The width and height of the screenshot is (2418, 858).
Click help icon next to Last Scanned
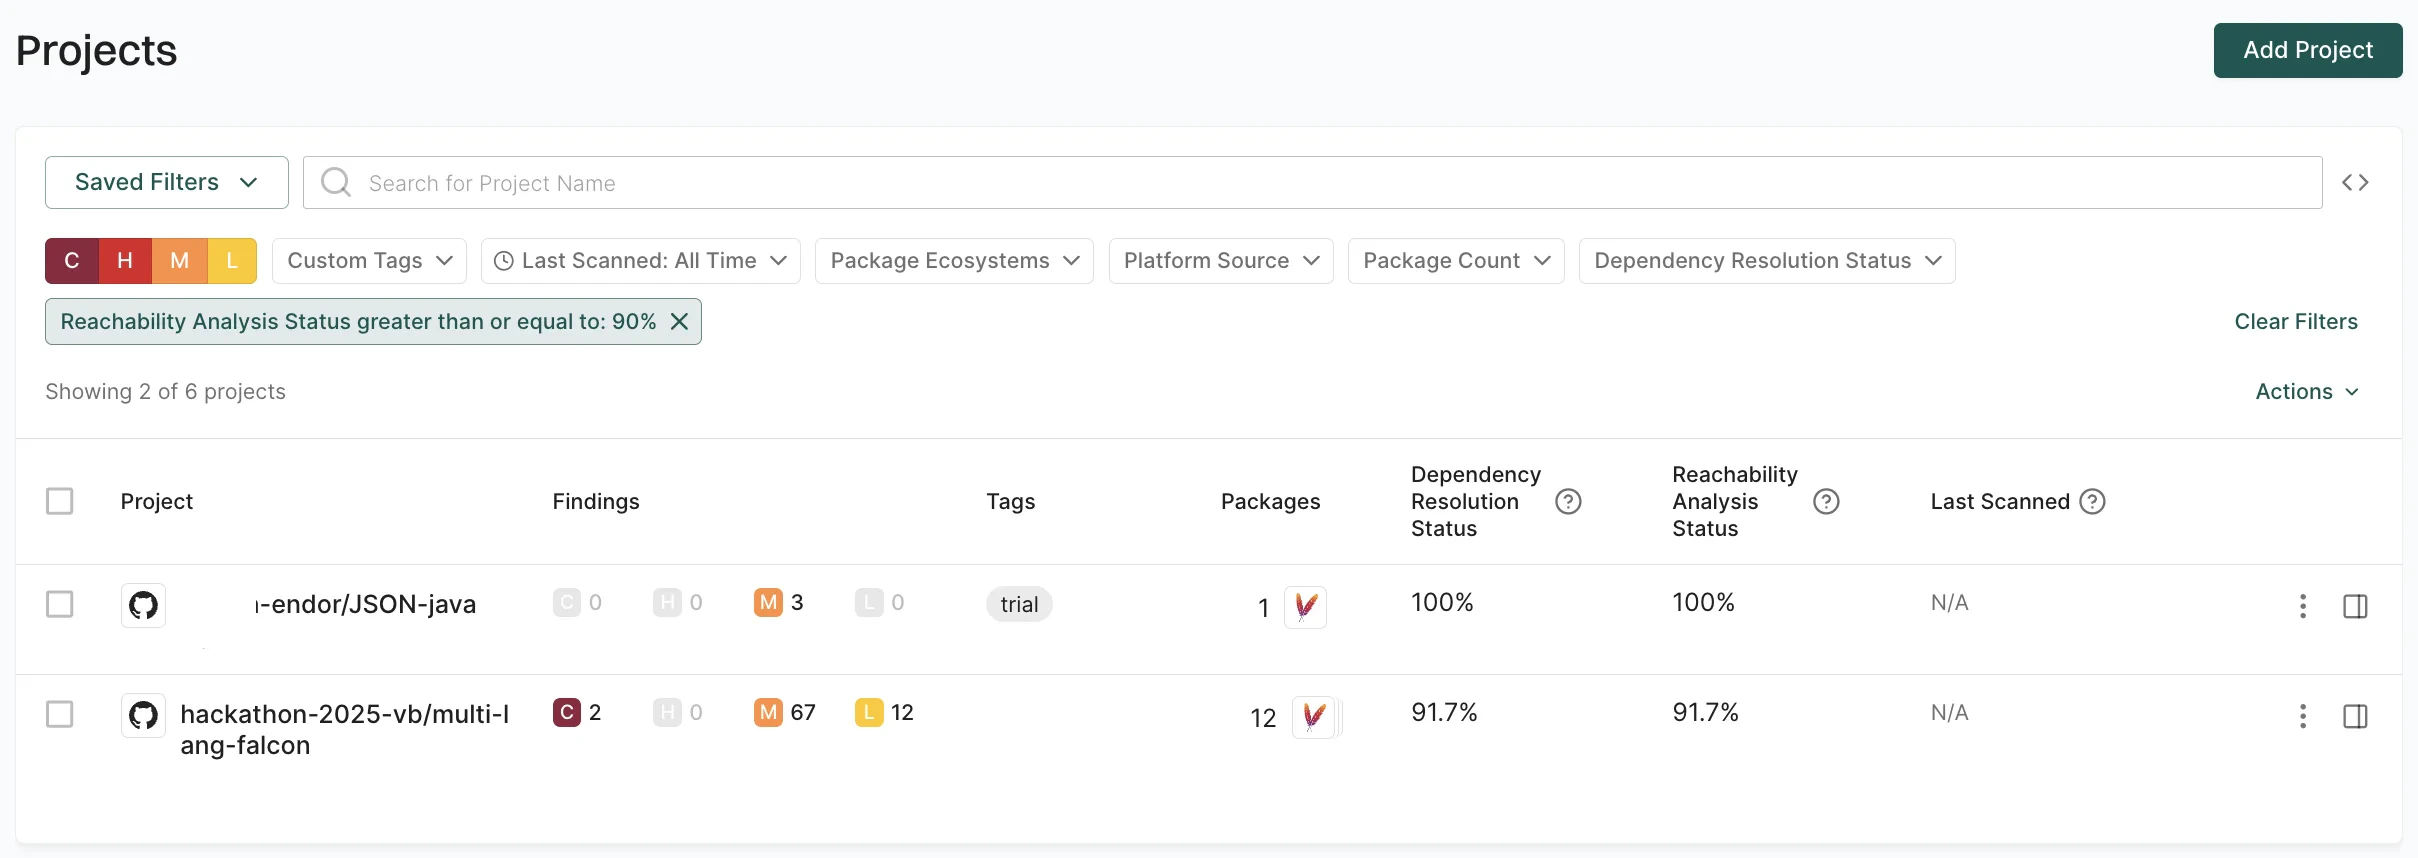2092,501
